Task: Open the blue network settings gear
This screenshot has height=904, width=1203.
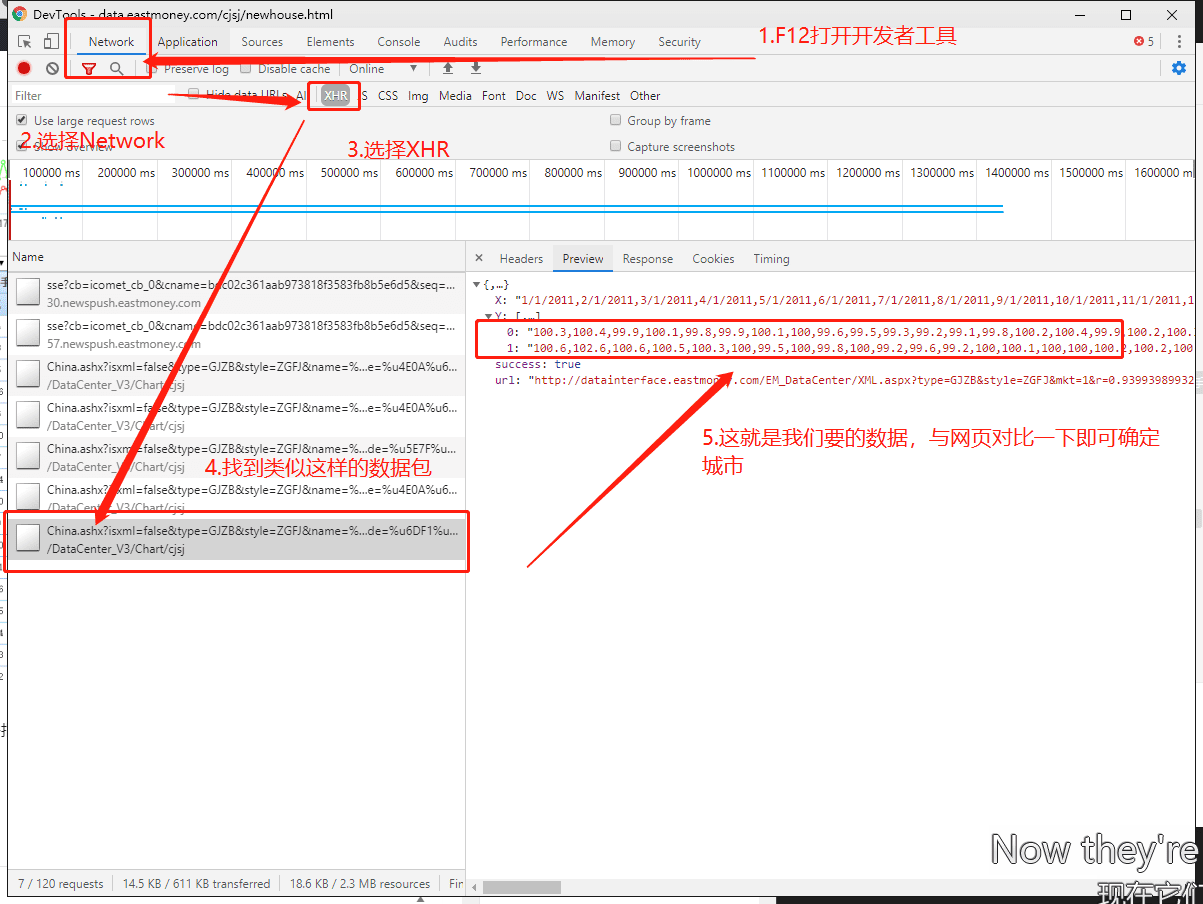Action: pyautogui.click(x=1179, y=68)
